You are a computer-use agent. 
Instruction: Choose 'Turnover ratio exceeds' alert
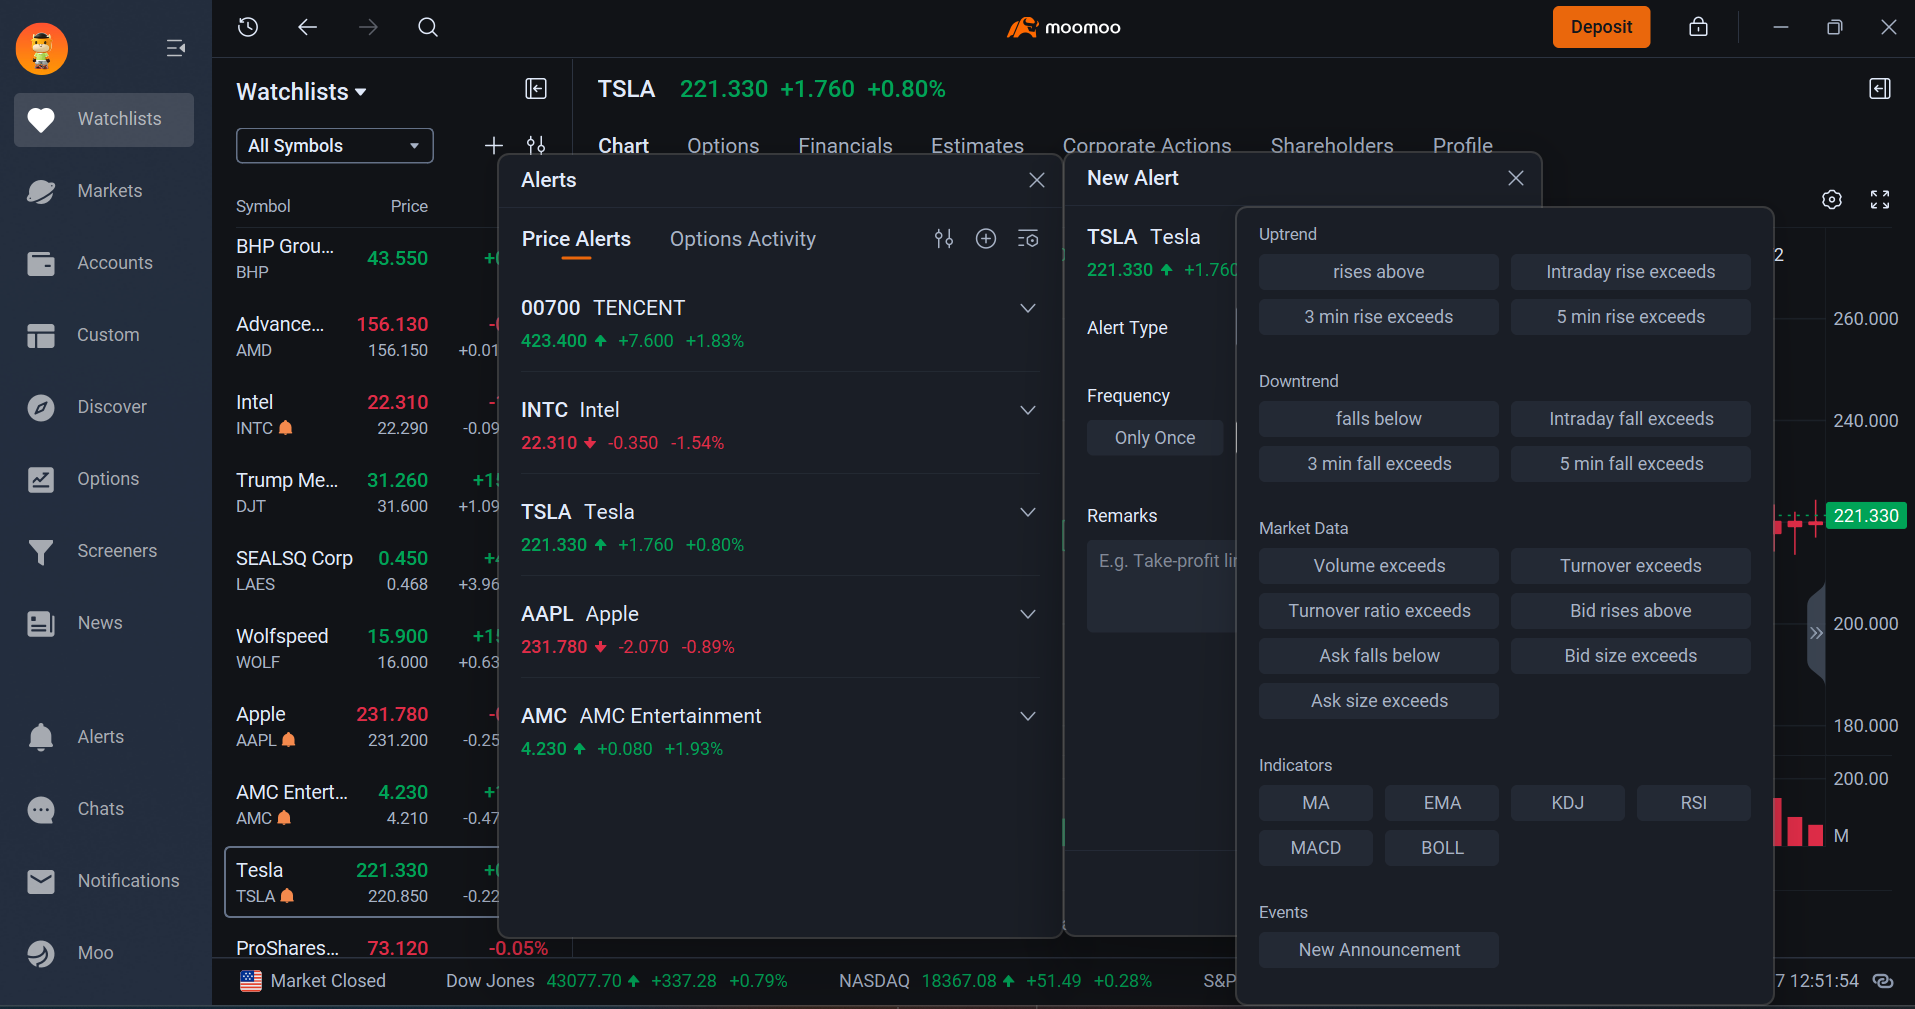tap(1378, 611)
